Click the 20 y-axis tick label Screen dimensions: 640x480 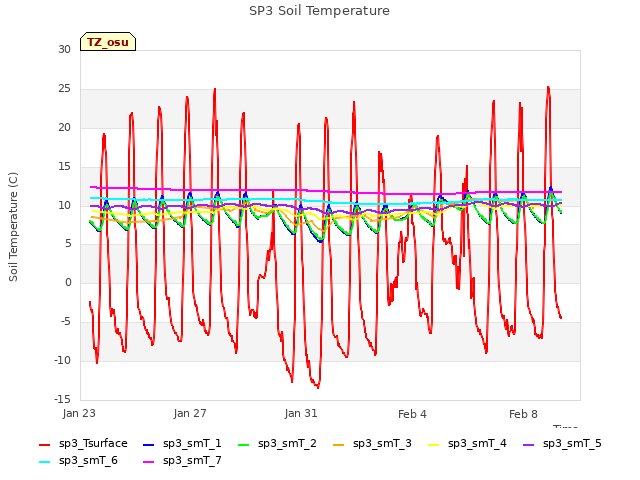pos(64,127)
